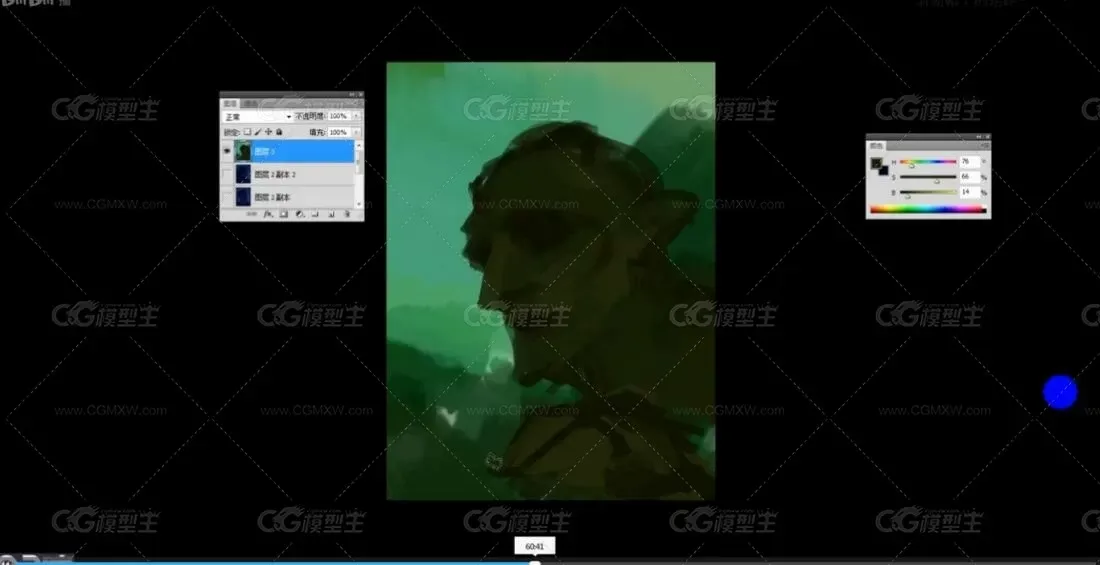This screenshot has width=1100, height=565.
Task: Click the opacity 100% field
Action: 339,116
